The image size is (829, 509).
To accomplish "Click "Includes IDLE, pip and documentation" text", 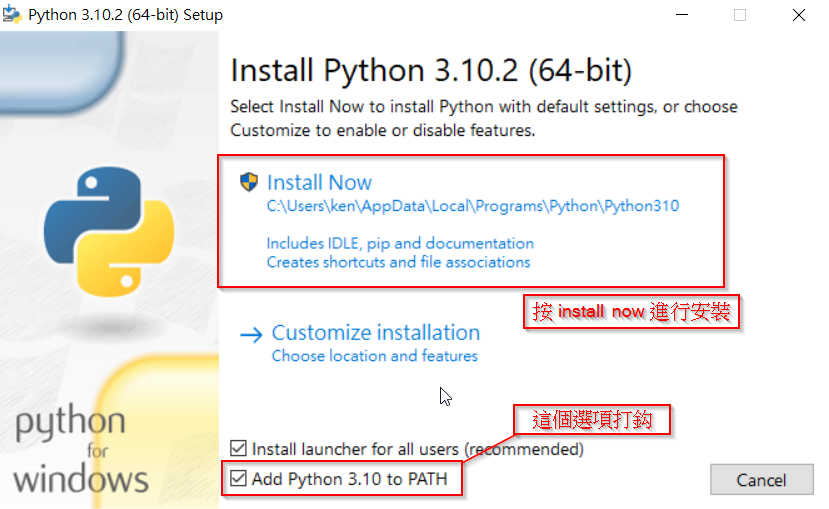I will (400, 243).
